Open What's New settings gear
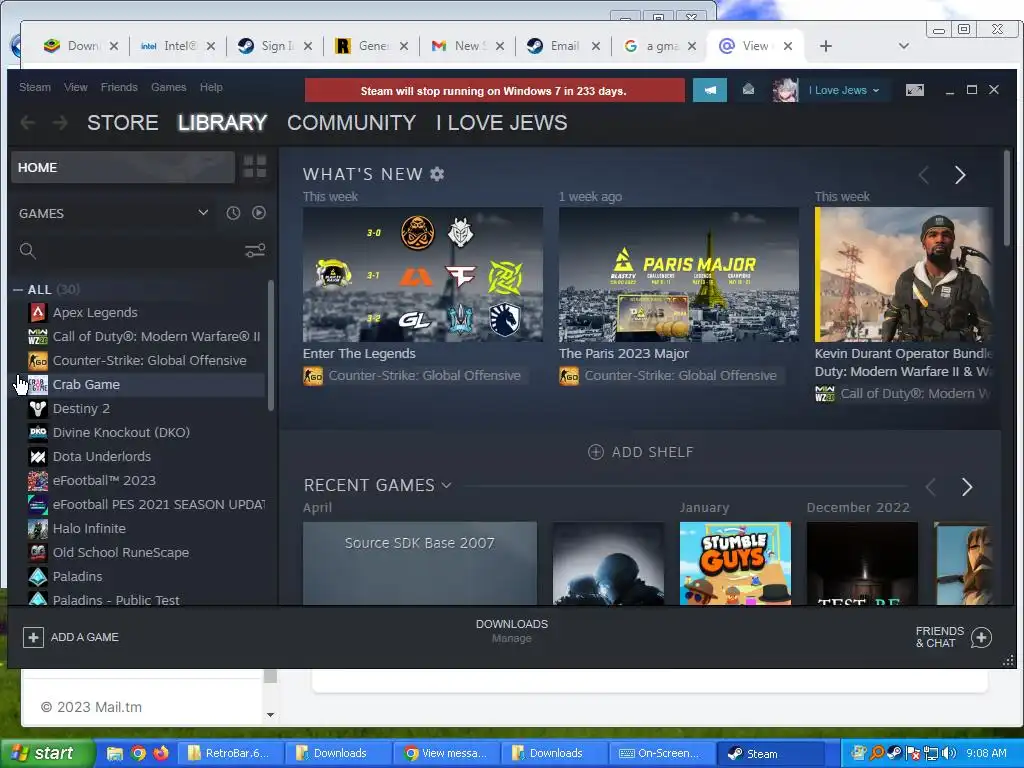 437,174
